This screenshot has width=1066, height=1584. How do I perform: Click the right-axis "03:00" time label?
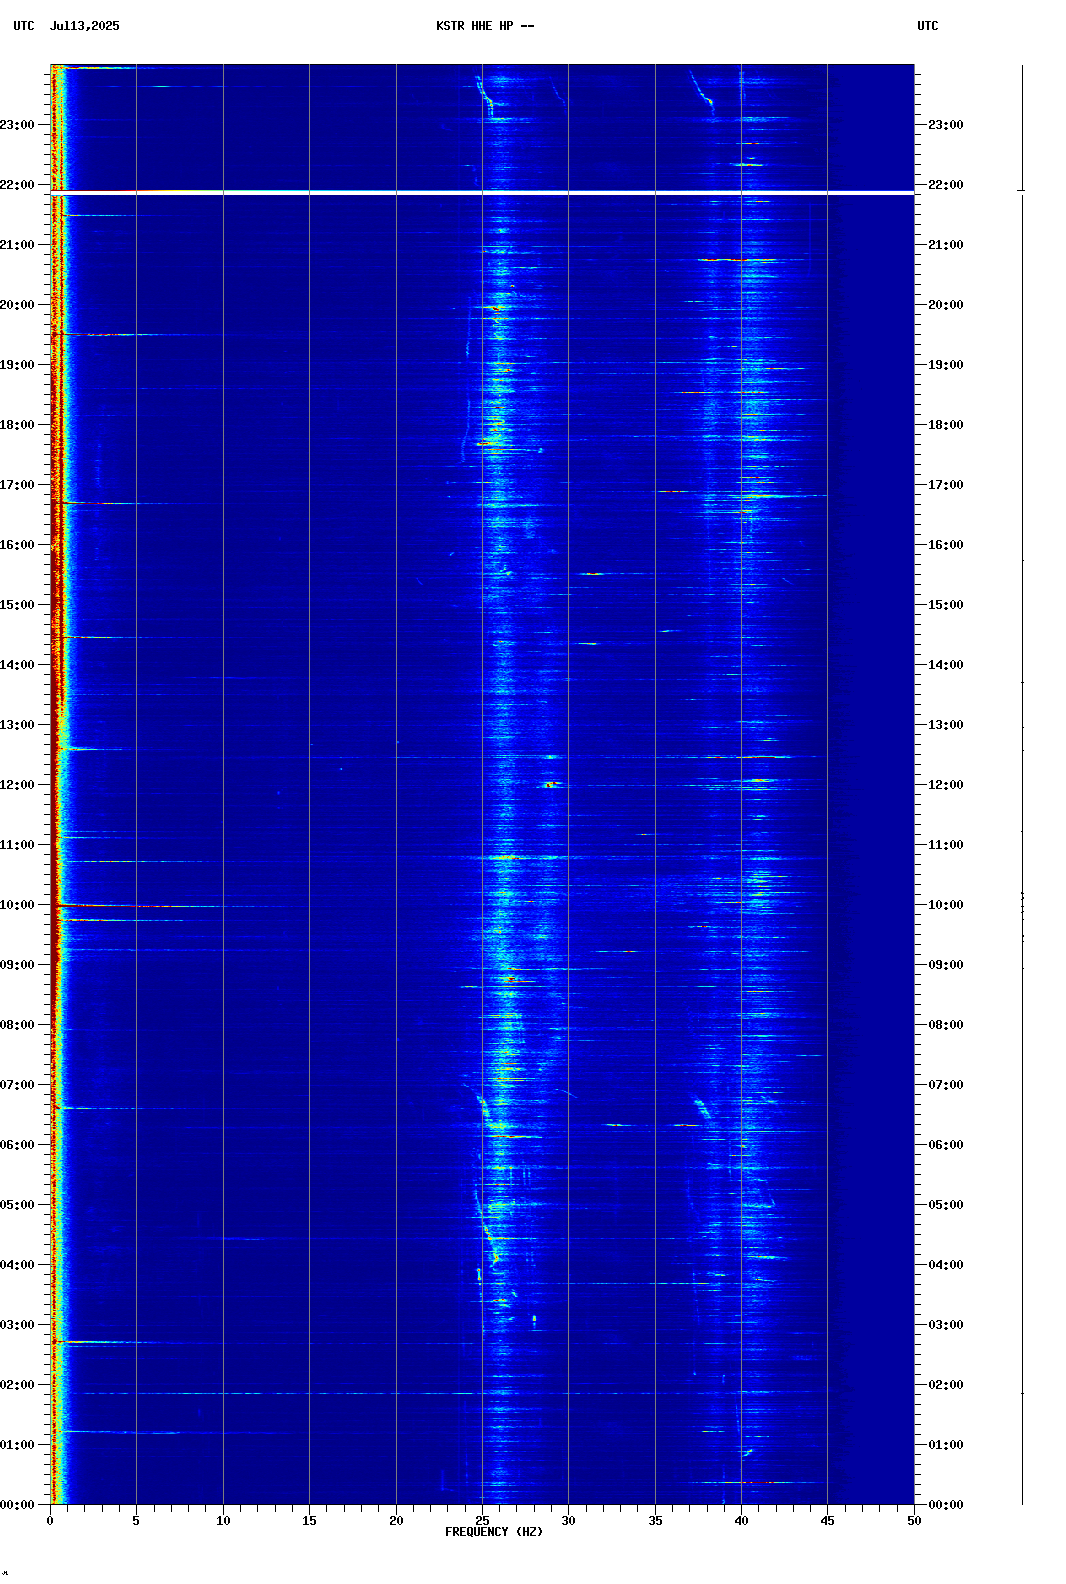click(946, 1325)
